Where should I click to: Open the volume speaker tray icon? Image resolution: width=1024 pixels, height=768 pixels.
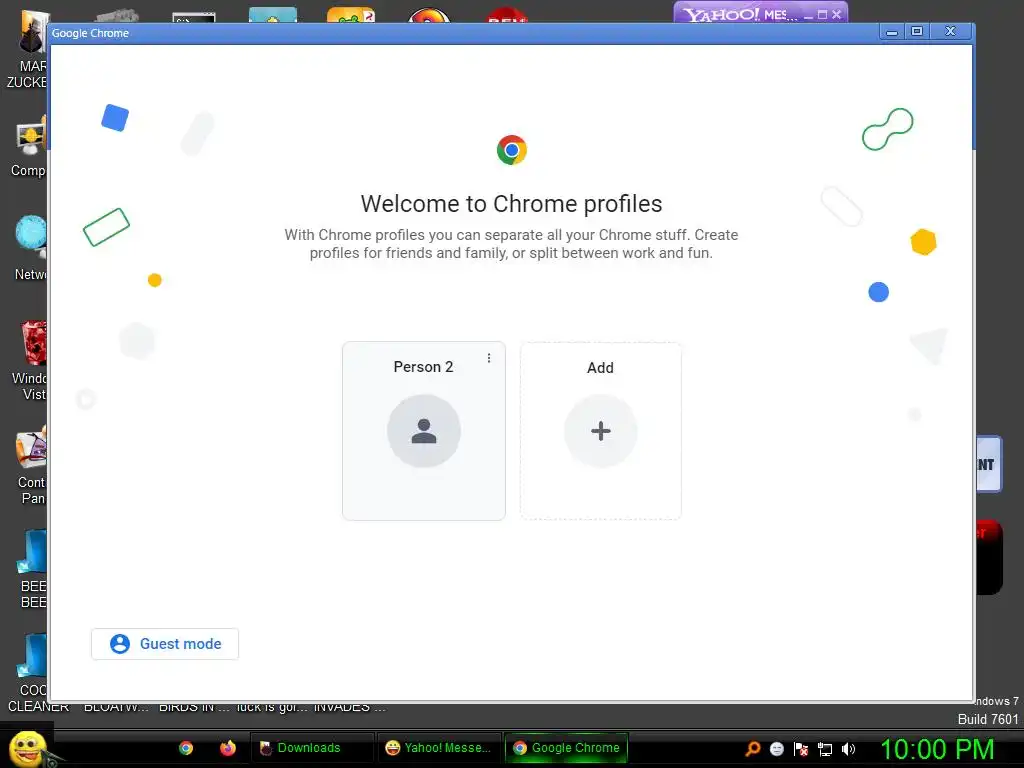point(848,749)
